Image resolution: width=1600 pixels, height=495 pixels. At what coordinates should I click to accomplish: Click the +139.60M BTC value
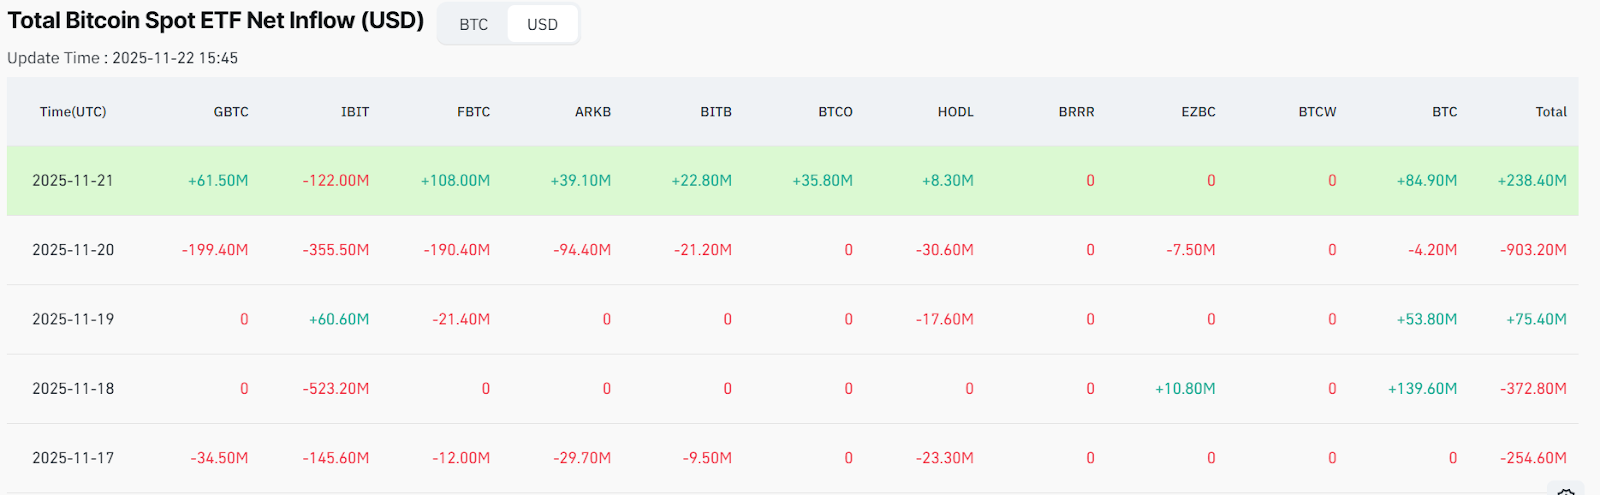click(x=1422, y=389)
